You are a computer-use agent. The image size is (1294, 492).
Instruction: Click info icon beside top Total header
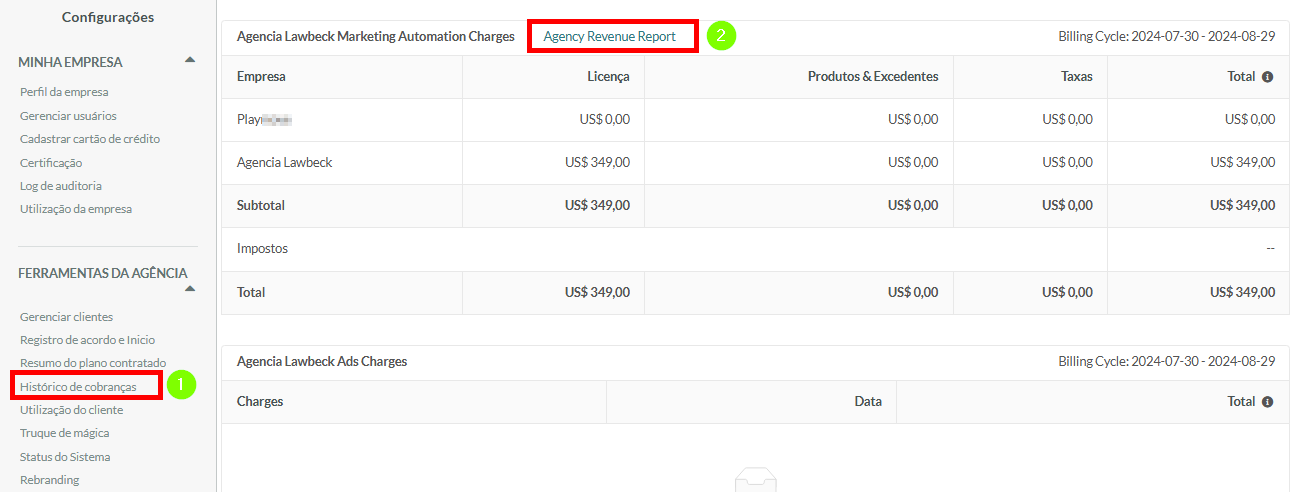click(x=1268, y=77)
